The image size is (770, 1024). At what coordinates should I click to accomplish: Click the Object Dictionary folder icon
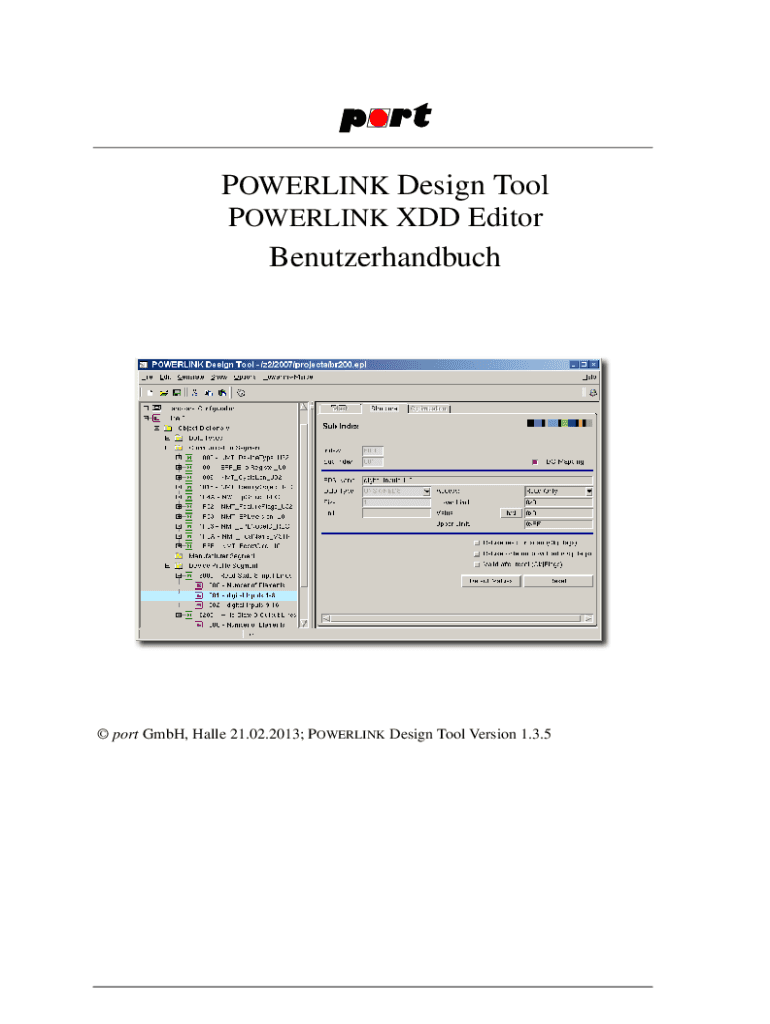pos(169,427)
